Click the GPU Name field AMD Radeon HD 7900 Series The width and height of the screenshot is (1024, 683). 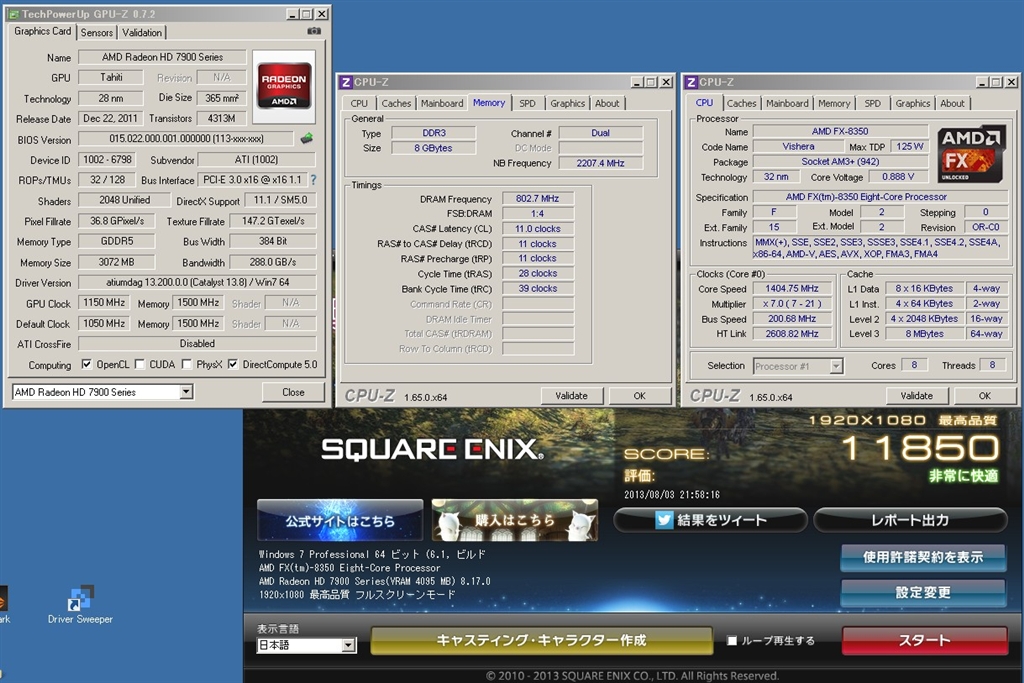(162, 57)
